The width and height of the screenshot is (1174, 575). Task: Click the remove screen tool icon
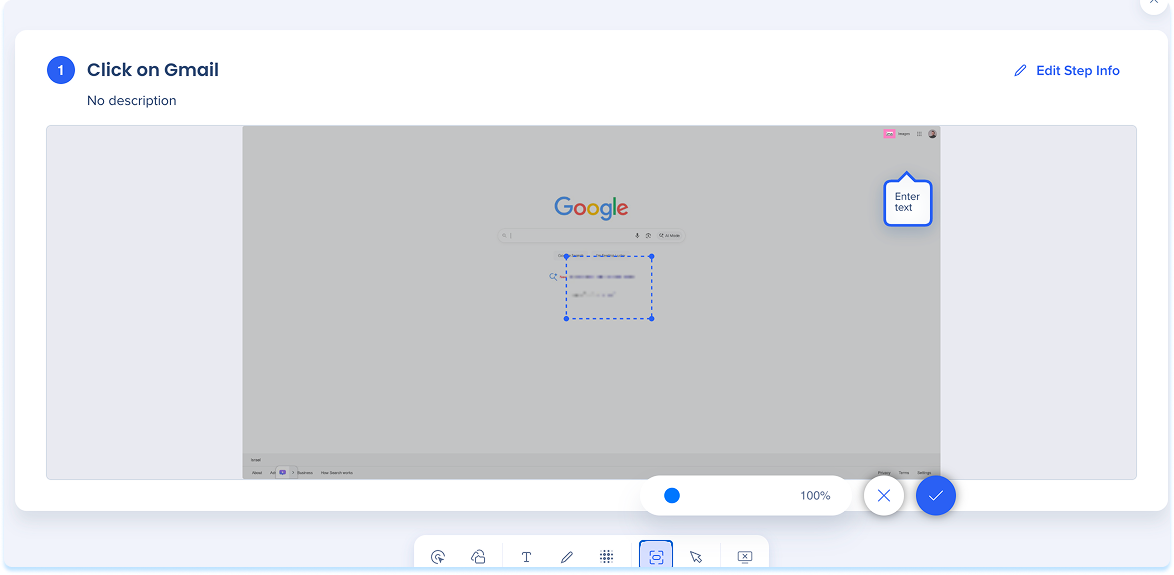click(745, 557)
